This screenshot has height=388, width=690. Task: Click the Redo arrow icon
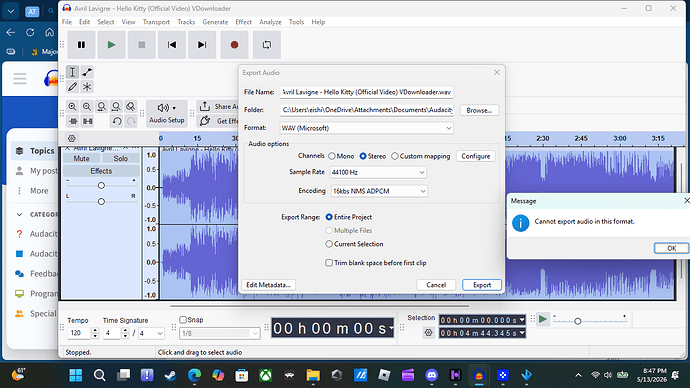click(131, 121)
